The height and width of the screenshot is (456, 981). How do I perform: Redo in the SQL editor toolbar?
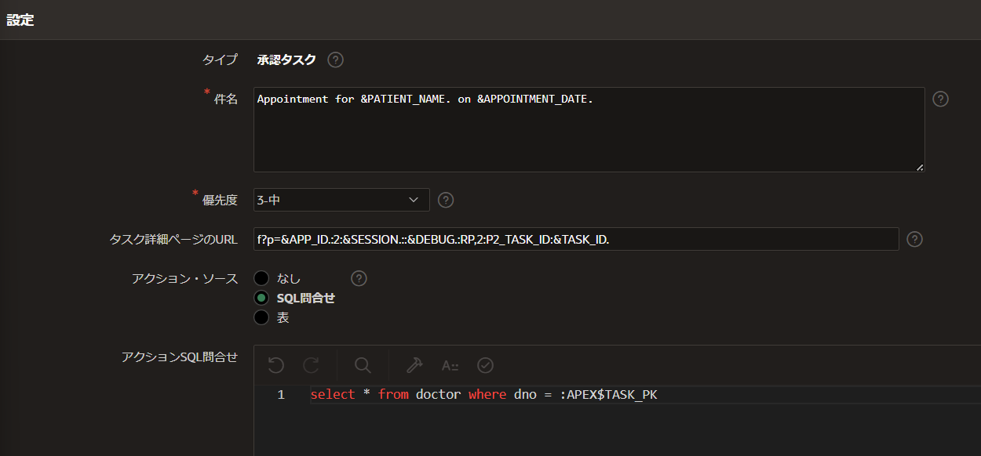coord(311,365)
